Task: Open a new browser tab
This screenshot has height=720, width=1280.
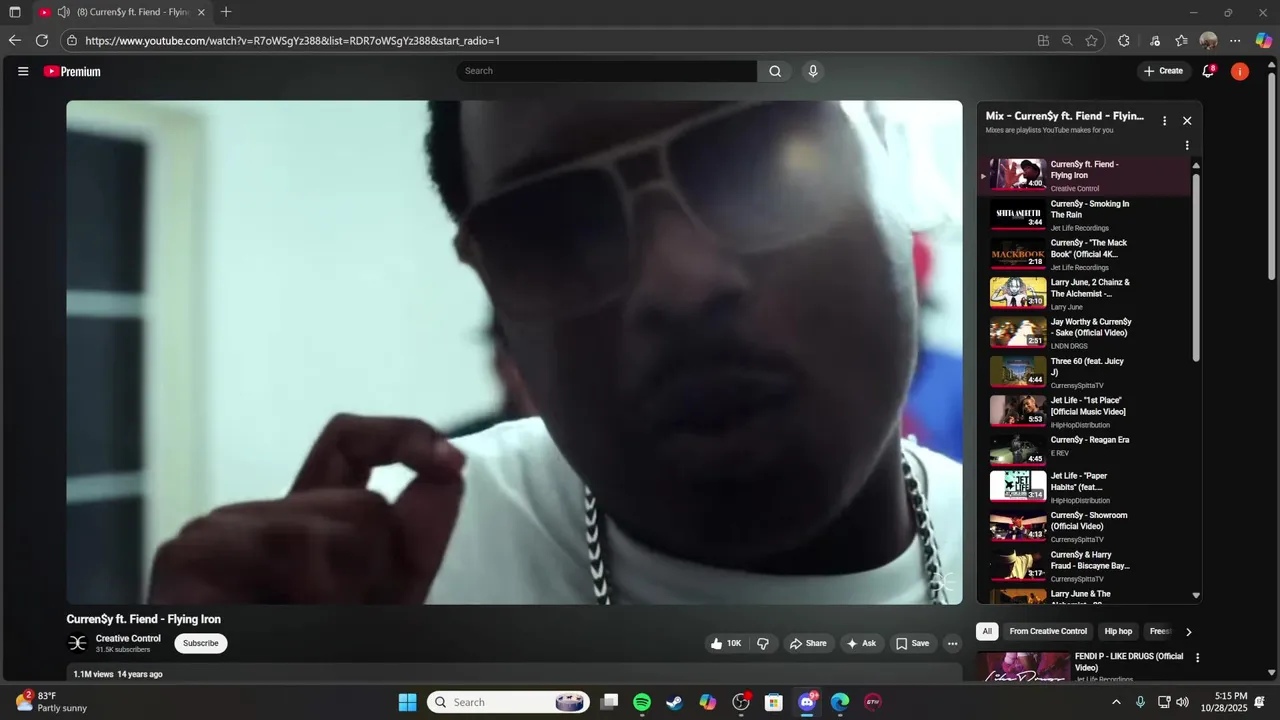Action: [226, 12]
